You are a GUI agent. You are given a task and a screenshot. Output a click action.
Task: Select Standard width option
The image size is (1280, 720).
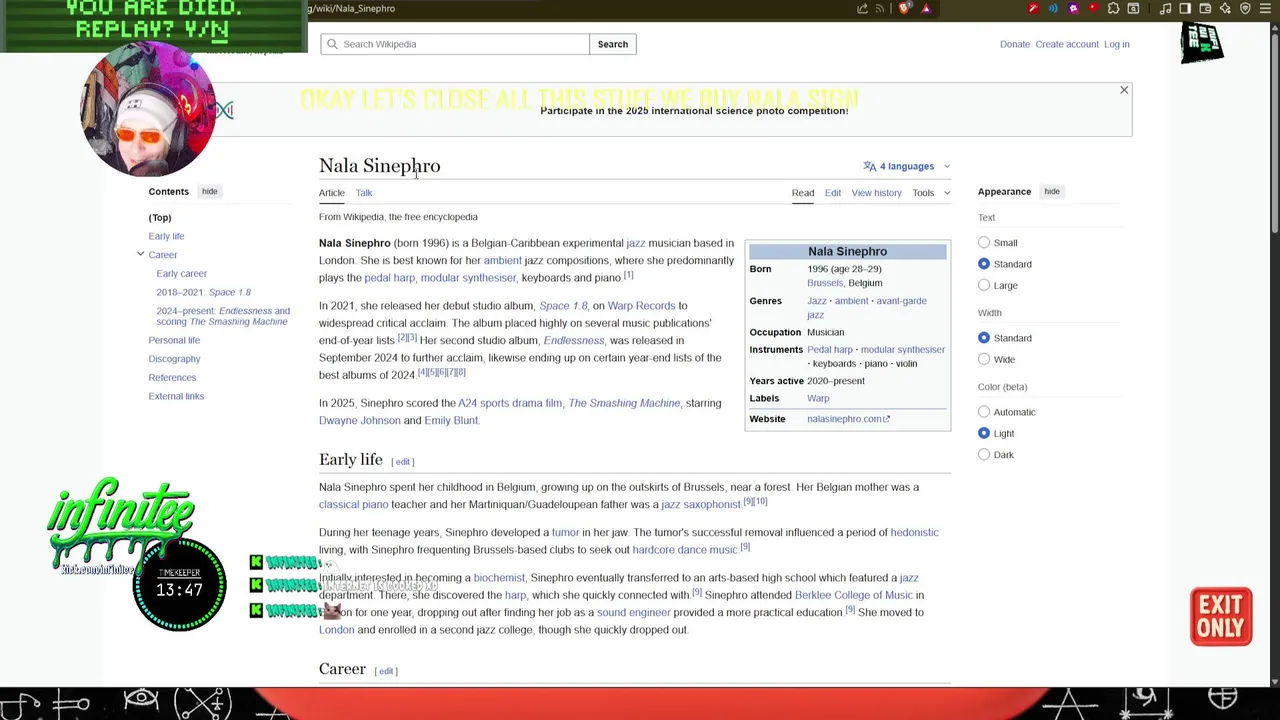(984, 338)
